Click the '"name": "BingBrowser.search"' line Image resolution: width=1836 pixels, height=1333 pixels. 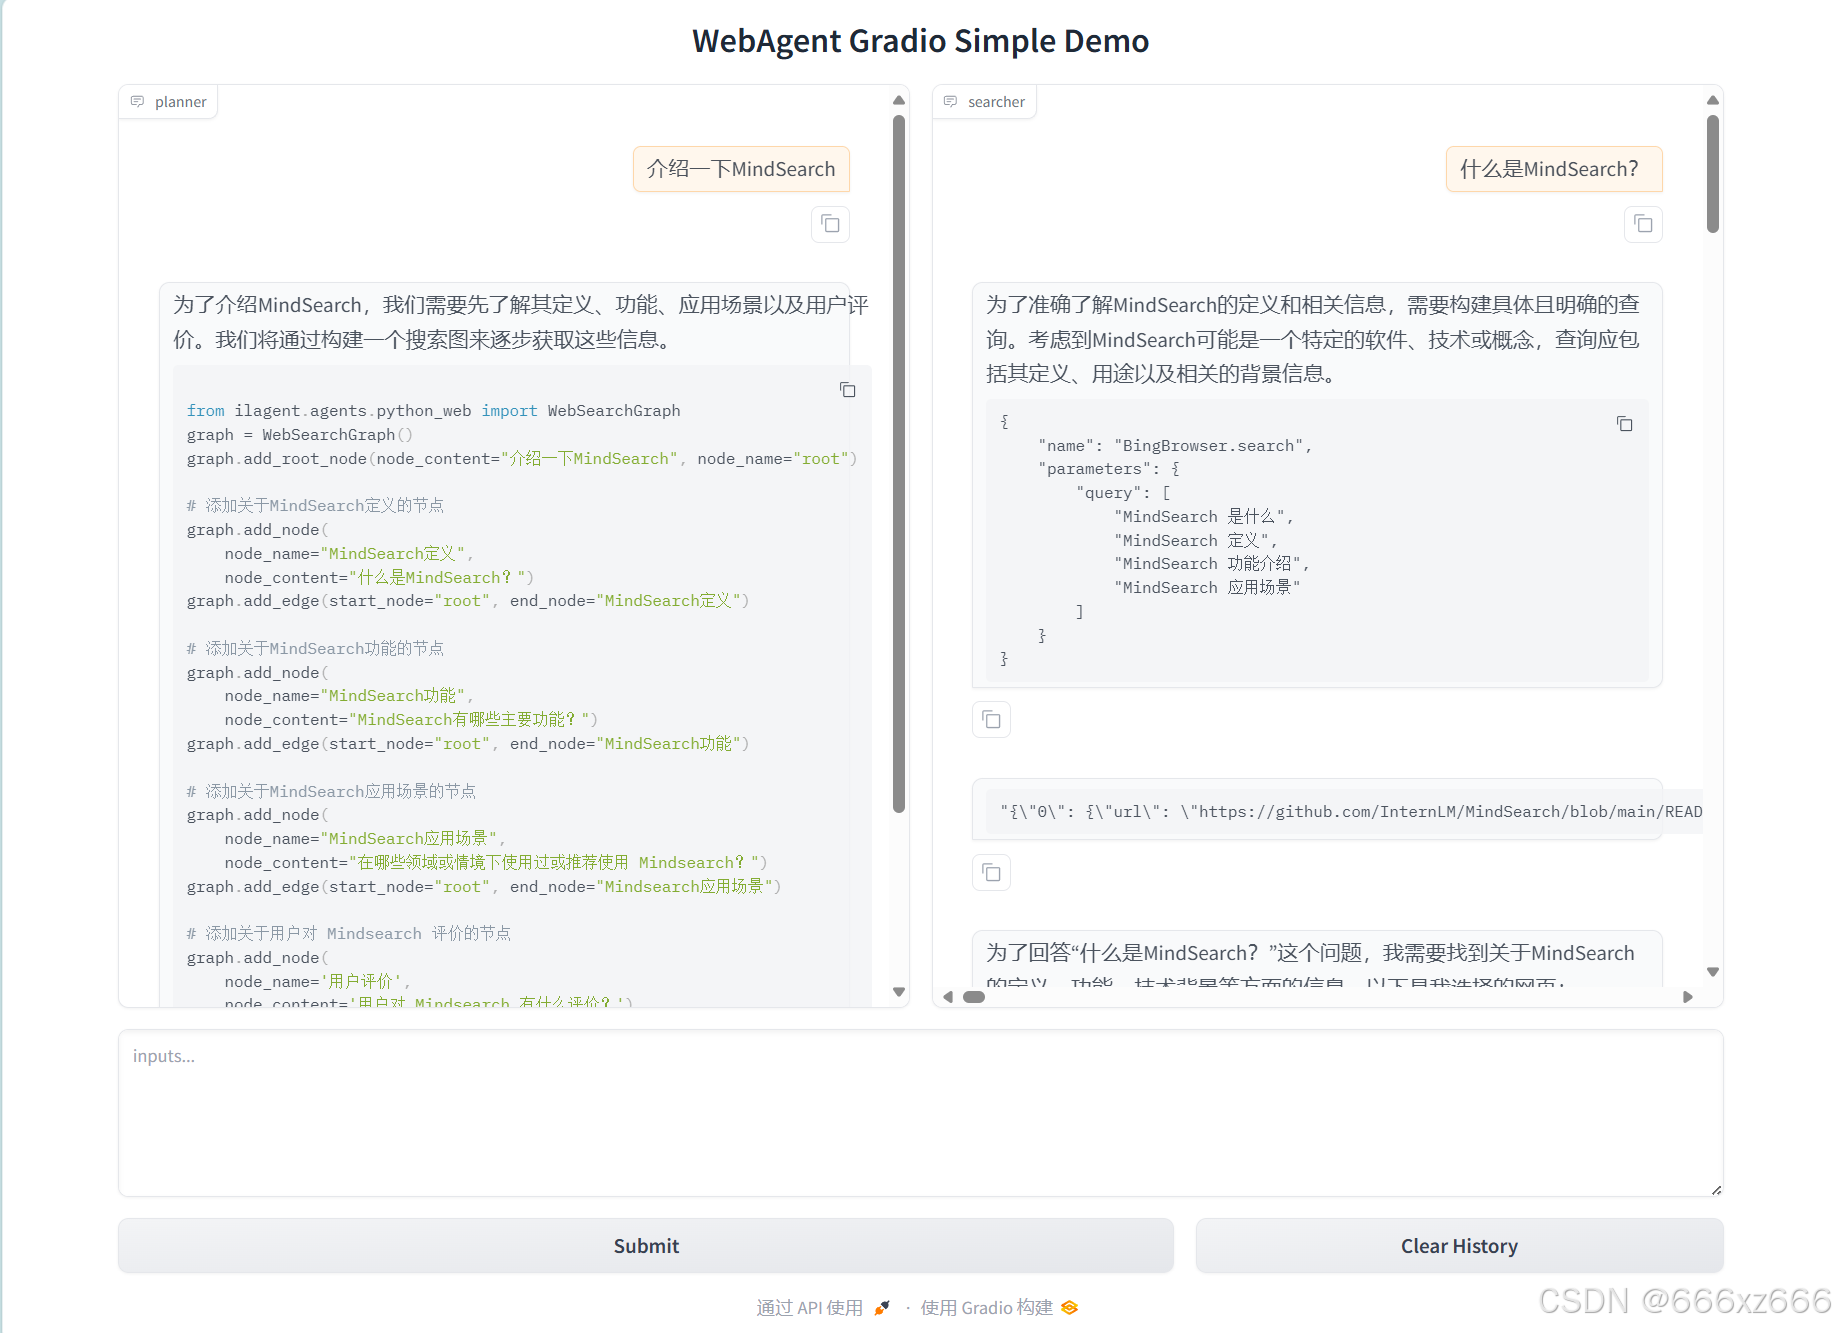click(x=1175, y=446)
